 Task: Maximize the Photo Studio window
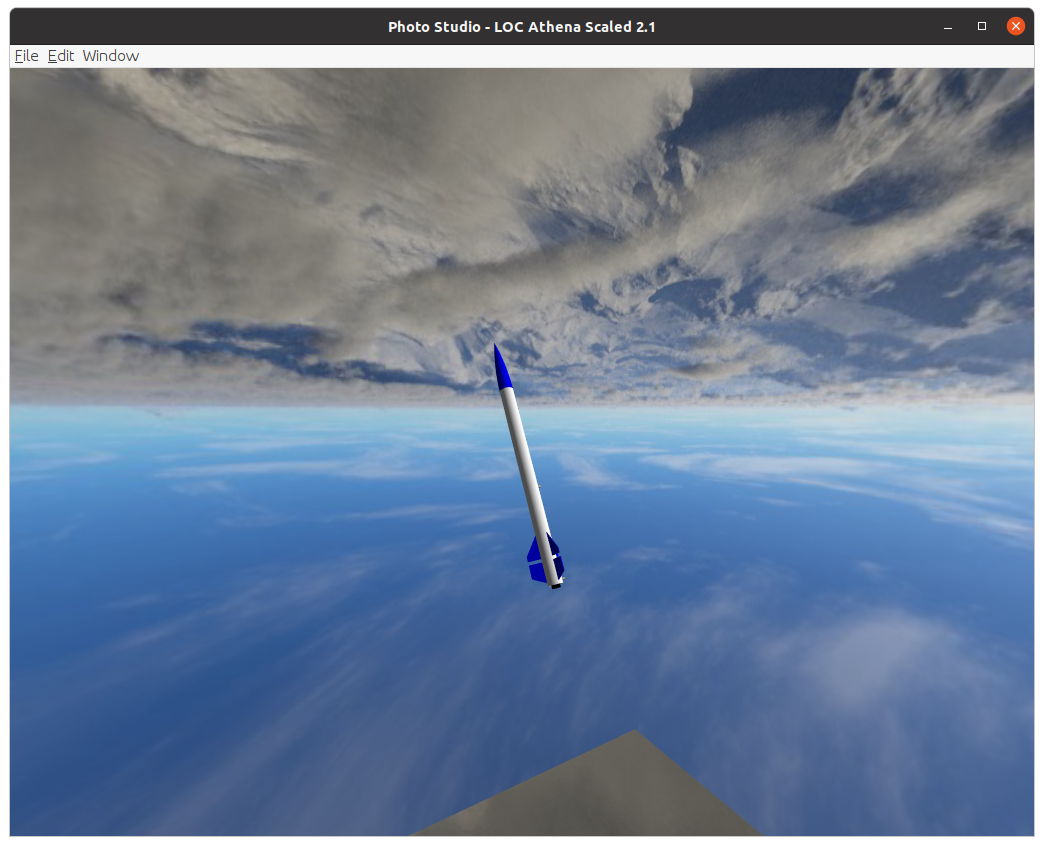coord(981,26)
